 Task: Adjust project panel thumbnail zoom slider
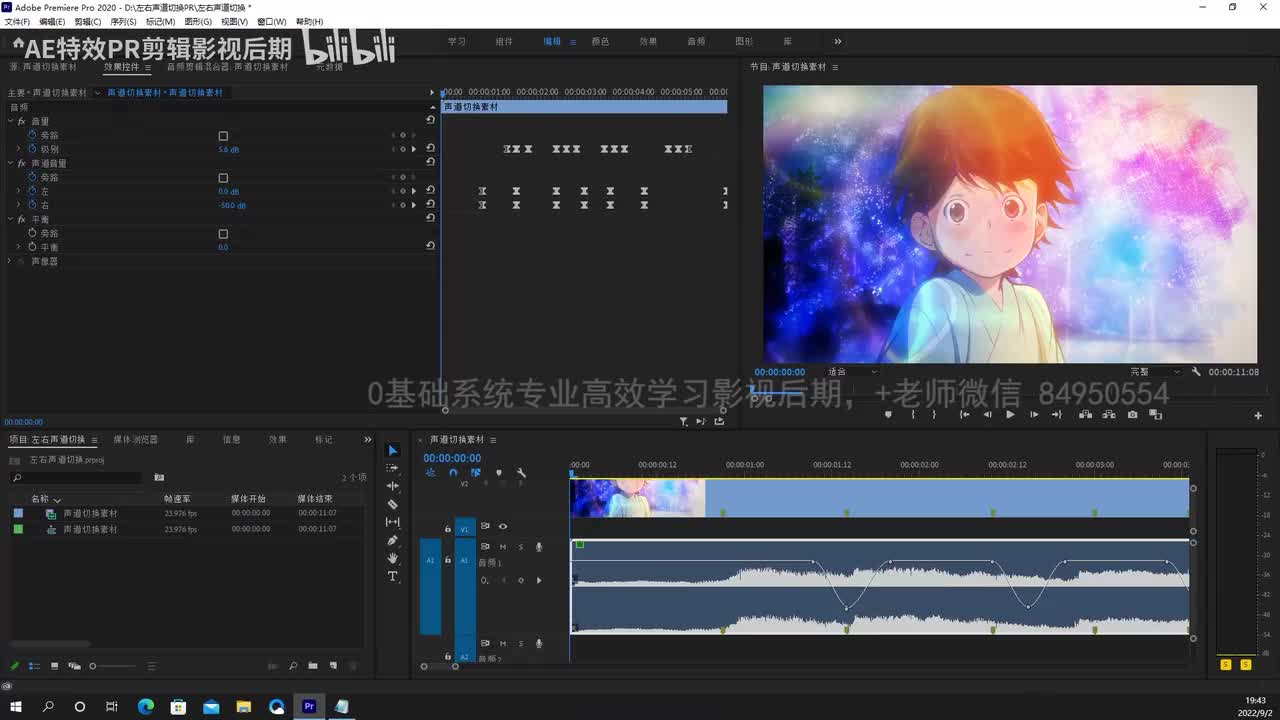pyautogui.click(x=113, y=666)
